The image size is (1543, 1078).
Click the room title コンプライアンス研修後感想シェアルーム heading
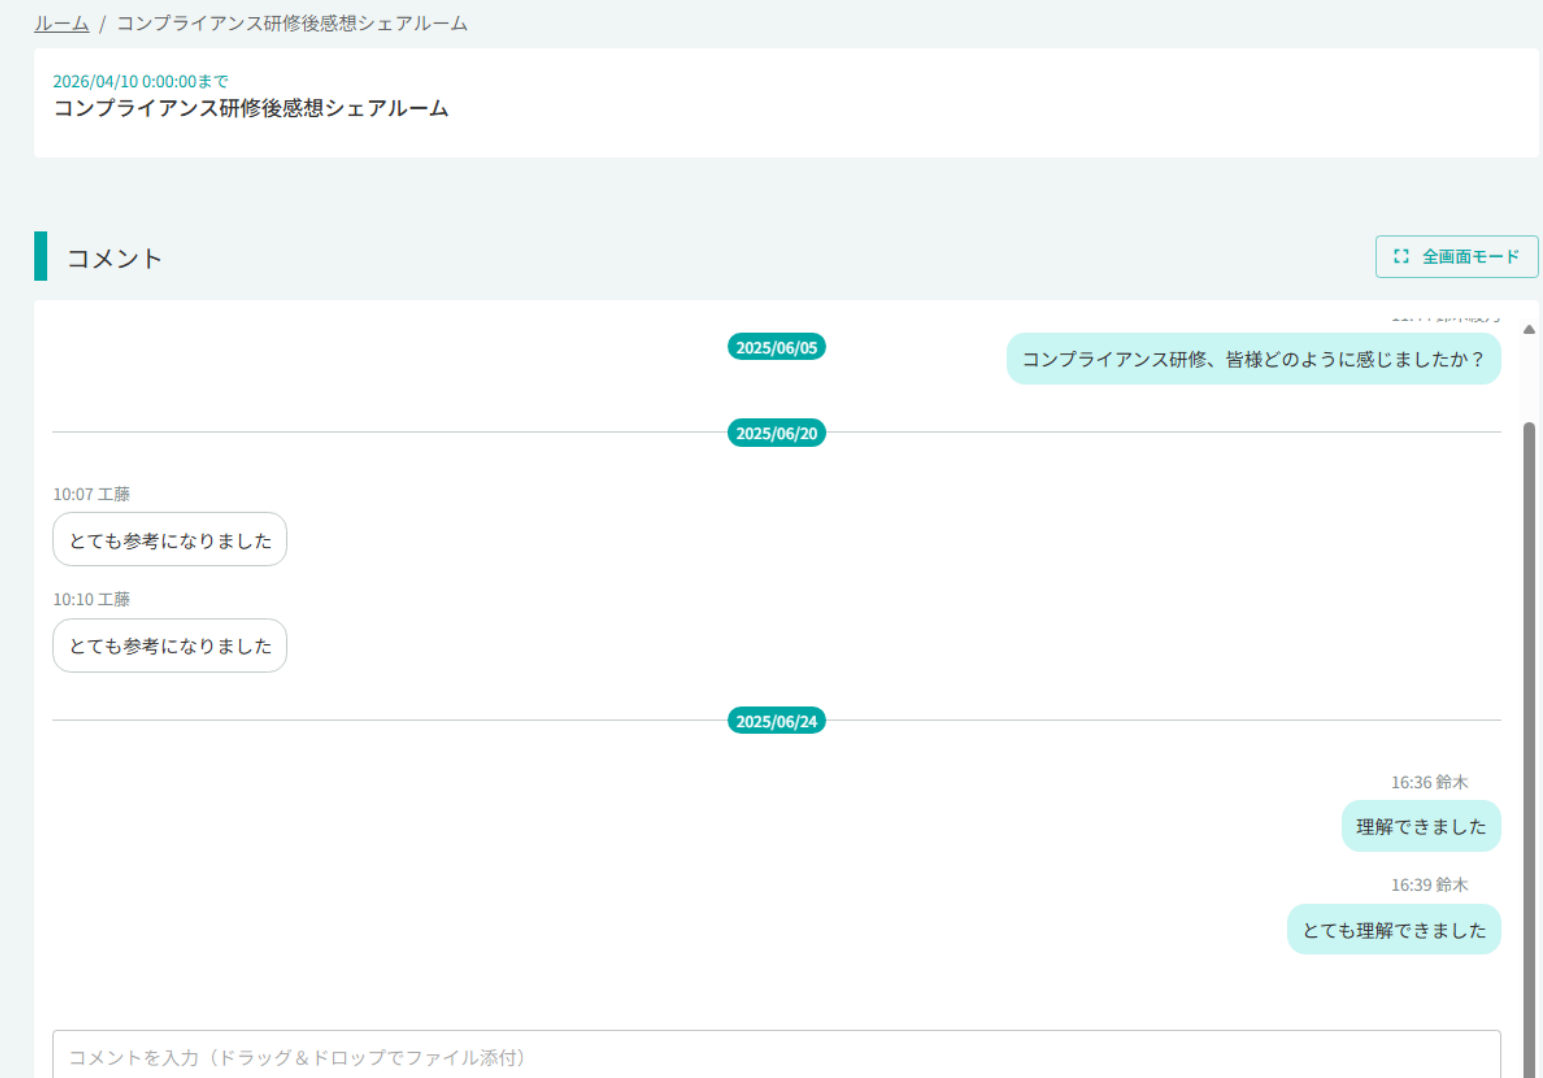pos(251,108)
